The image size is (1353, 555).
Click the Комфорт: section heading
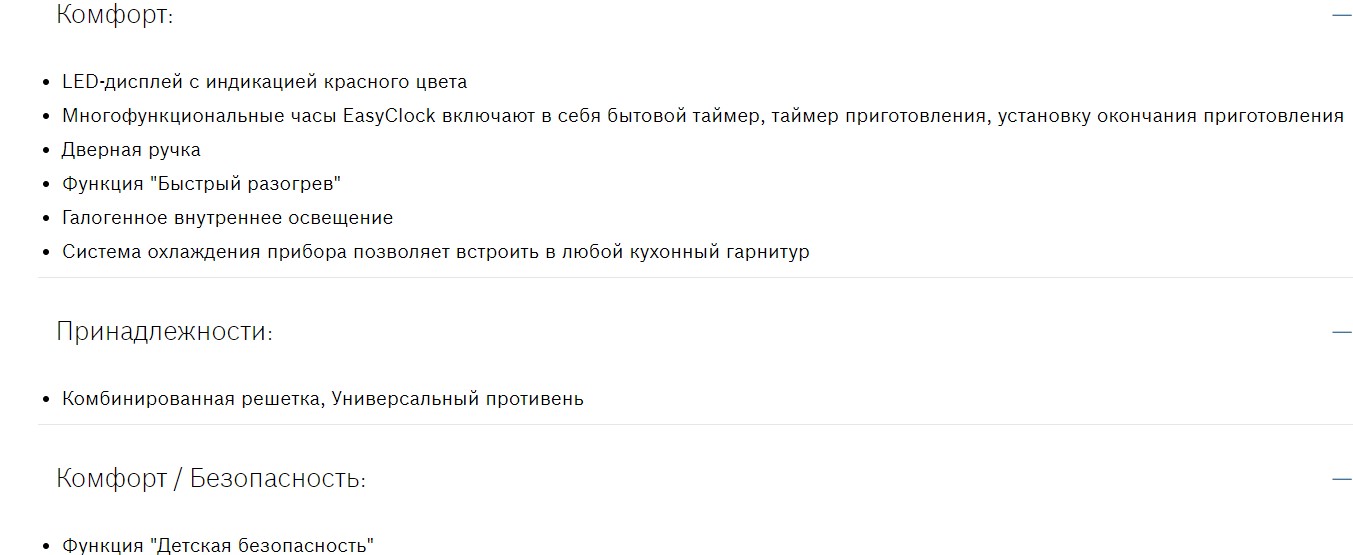(114, 15)
